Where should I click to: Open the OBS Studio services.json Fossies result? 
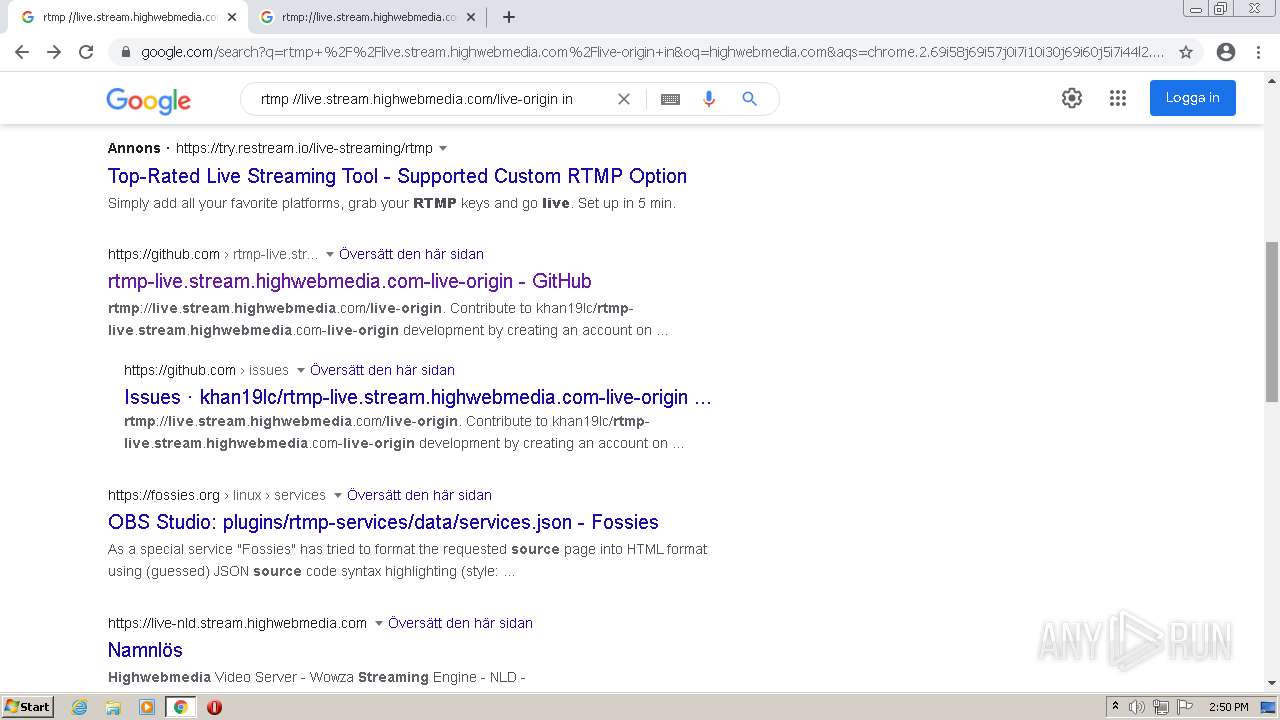[x=383, y=522]
